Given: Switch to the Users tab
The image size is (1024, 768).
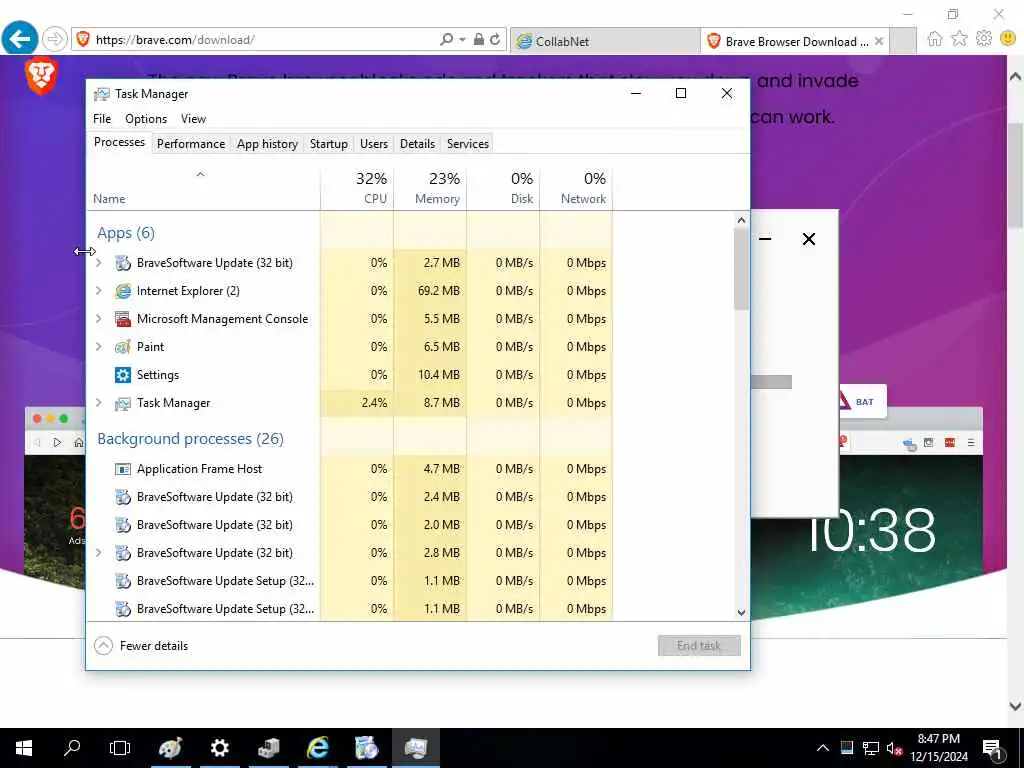Looking at the screenshot, I should [374, 144].
